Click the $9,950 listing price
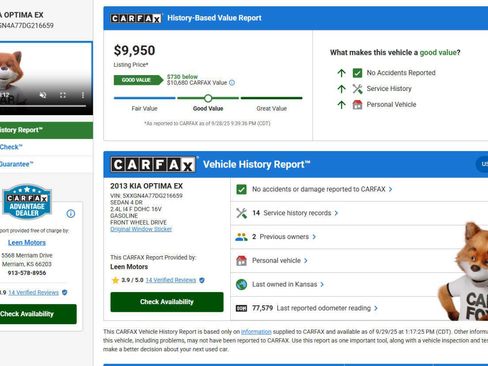 (134, 51)
